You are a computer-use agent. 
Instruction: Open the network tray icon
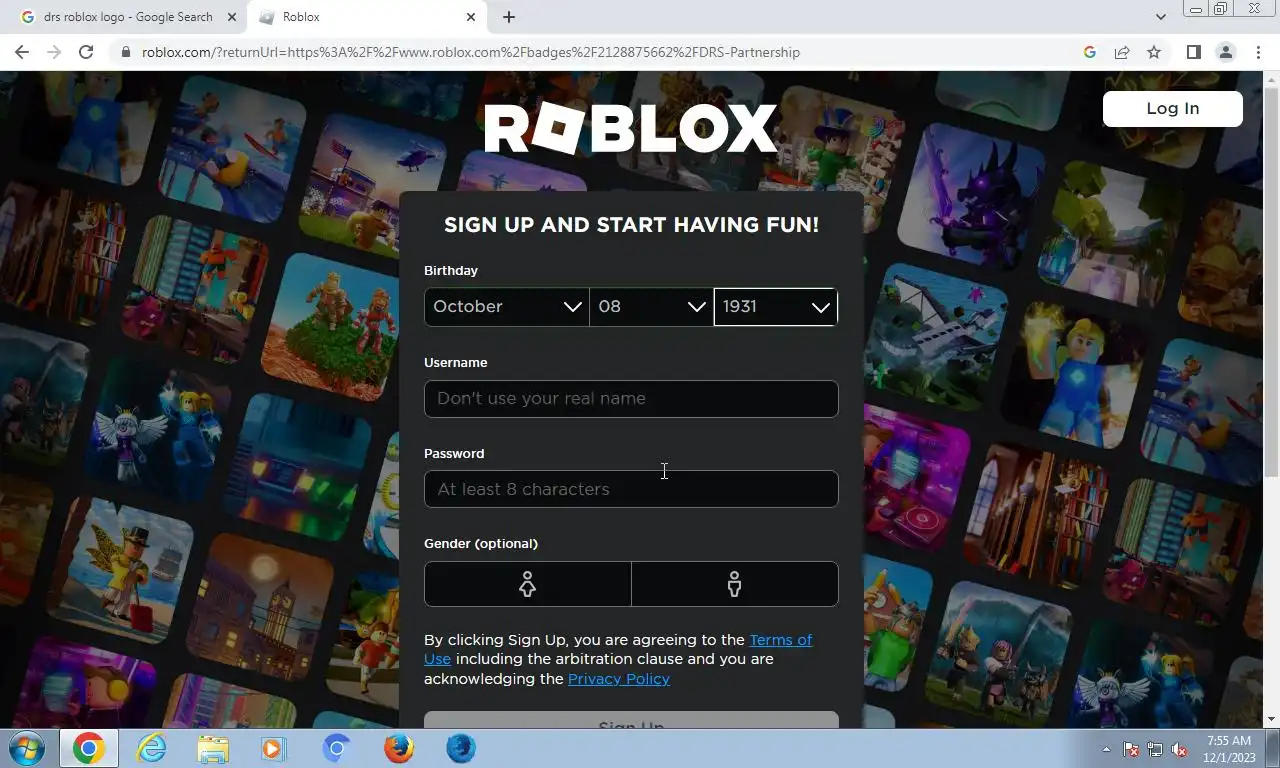(1155, 749)
